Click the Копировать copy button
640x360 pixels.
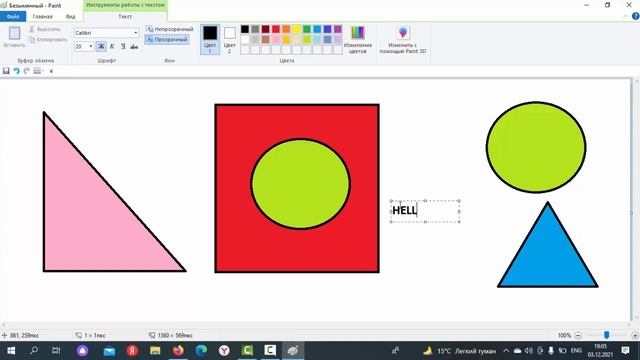tap(48, 40)
